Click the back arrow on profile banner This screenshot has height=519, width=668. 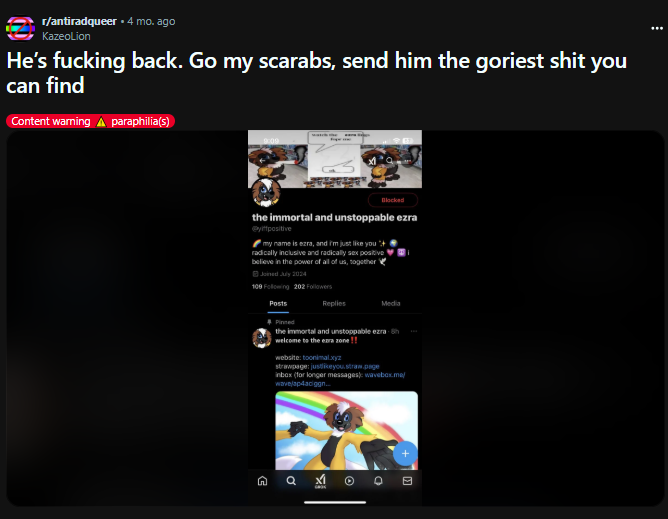(x=262, y=161)
